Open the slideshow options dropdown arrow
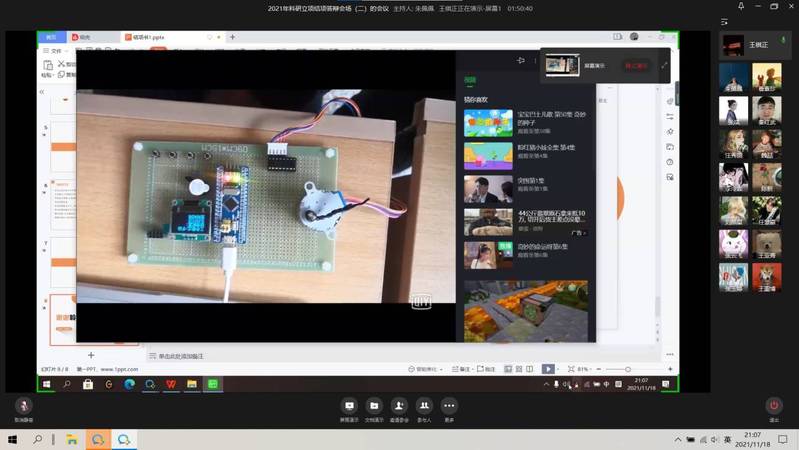The height and width of the screenshot is (450, 799). pyautogui.click(x=558, y=369)
